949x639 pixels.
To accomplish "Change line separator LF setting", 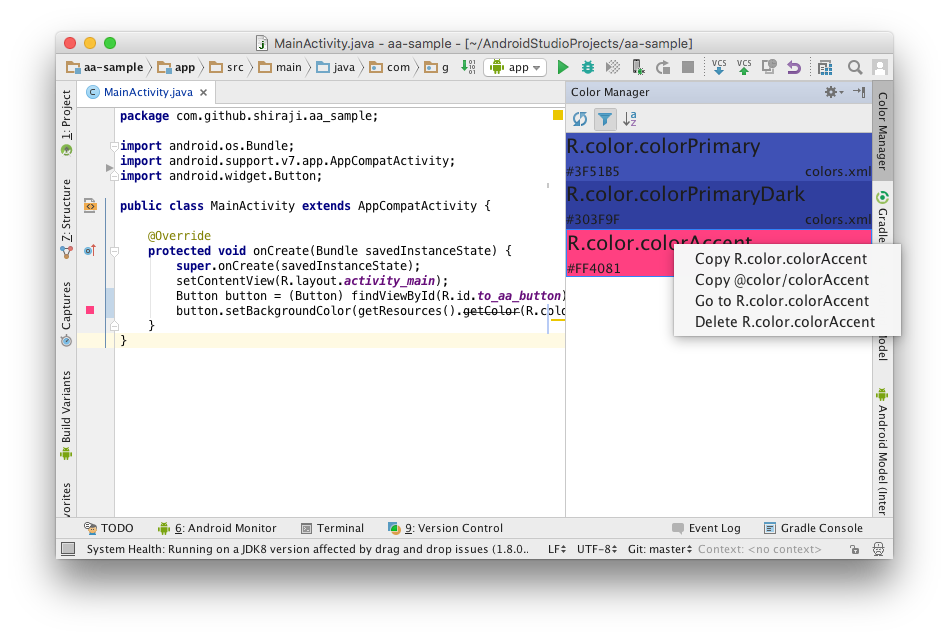I will (x=557, y=549).
